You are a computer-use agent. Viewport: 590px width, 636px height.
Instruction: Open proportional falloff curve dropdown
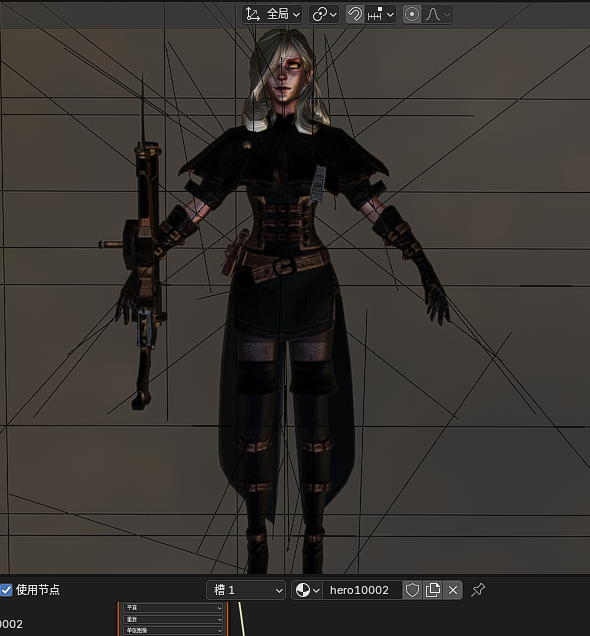tap(438, 15)
